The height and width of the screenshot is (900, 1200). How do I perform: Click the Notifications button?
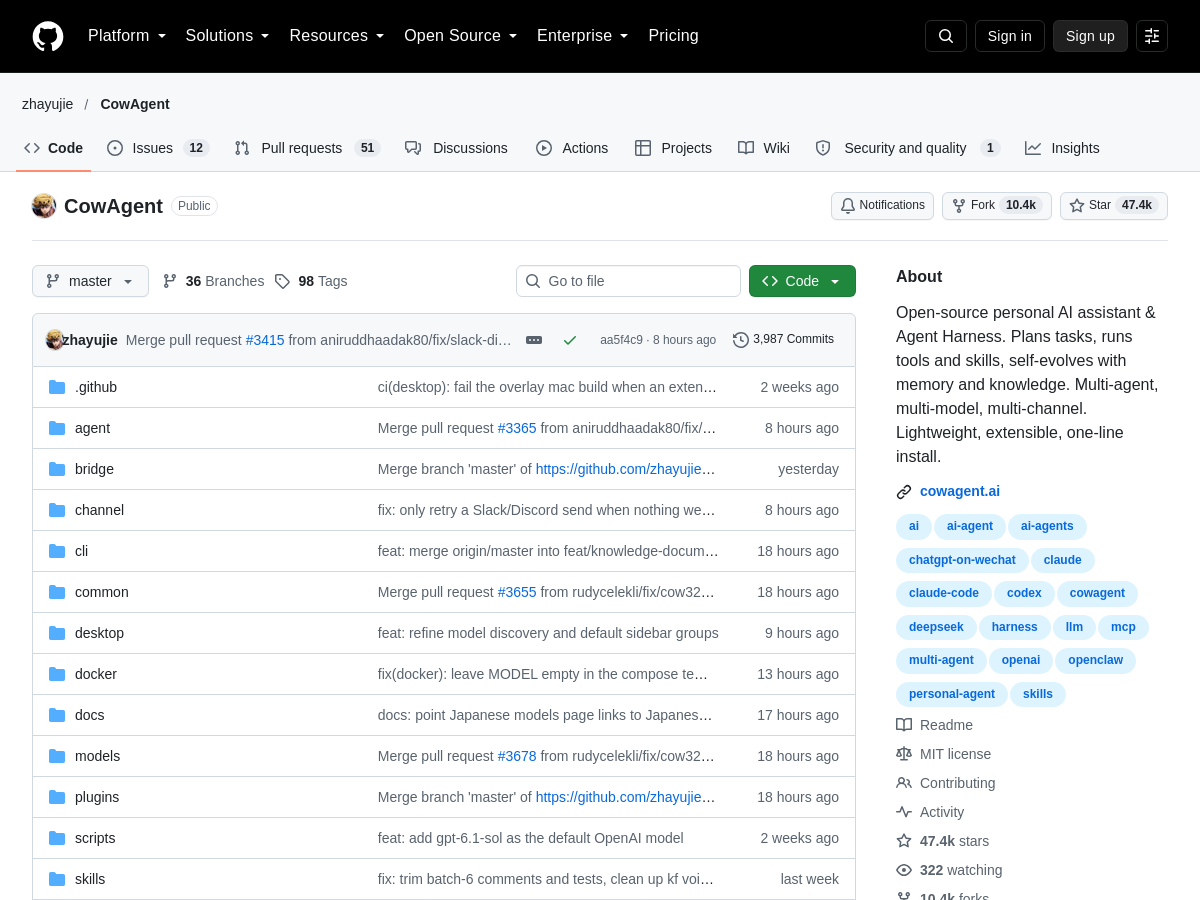click(x=882, y=206)
